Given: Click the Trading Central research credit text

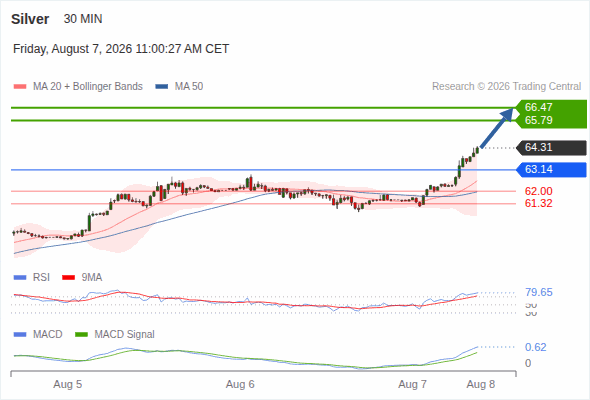Looking at the screenshot, I should (x=506, y=87).
